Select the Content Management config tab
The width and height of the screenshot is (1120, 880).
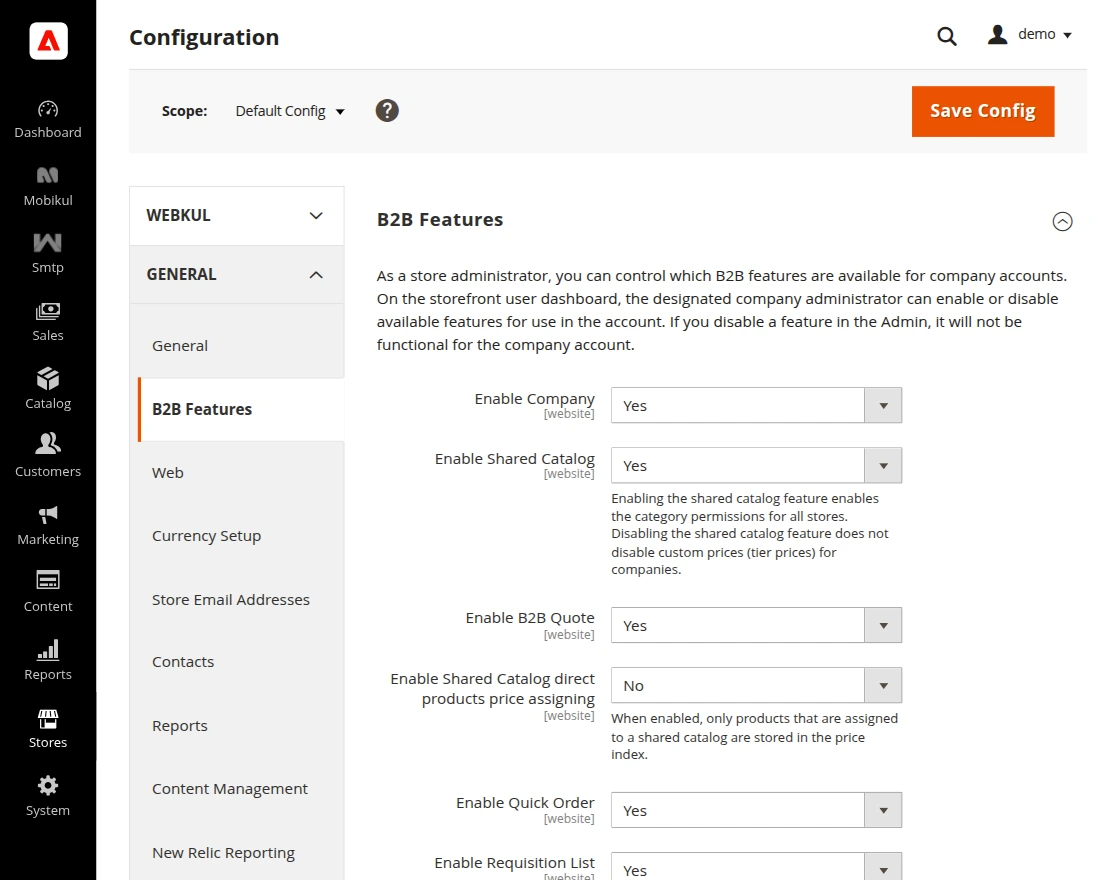(x=230, y=789)
